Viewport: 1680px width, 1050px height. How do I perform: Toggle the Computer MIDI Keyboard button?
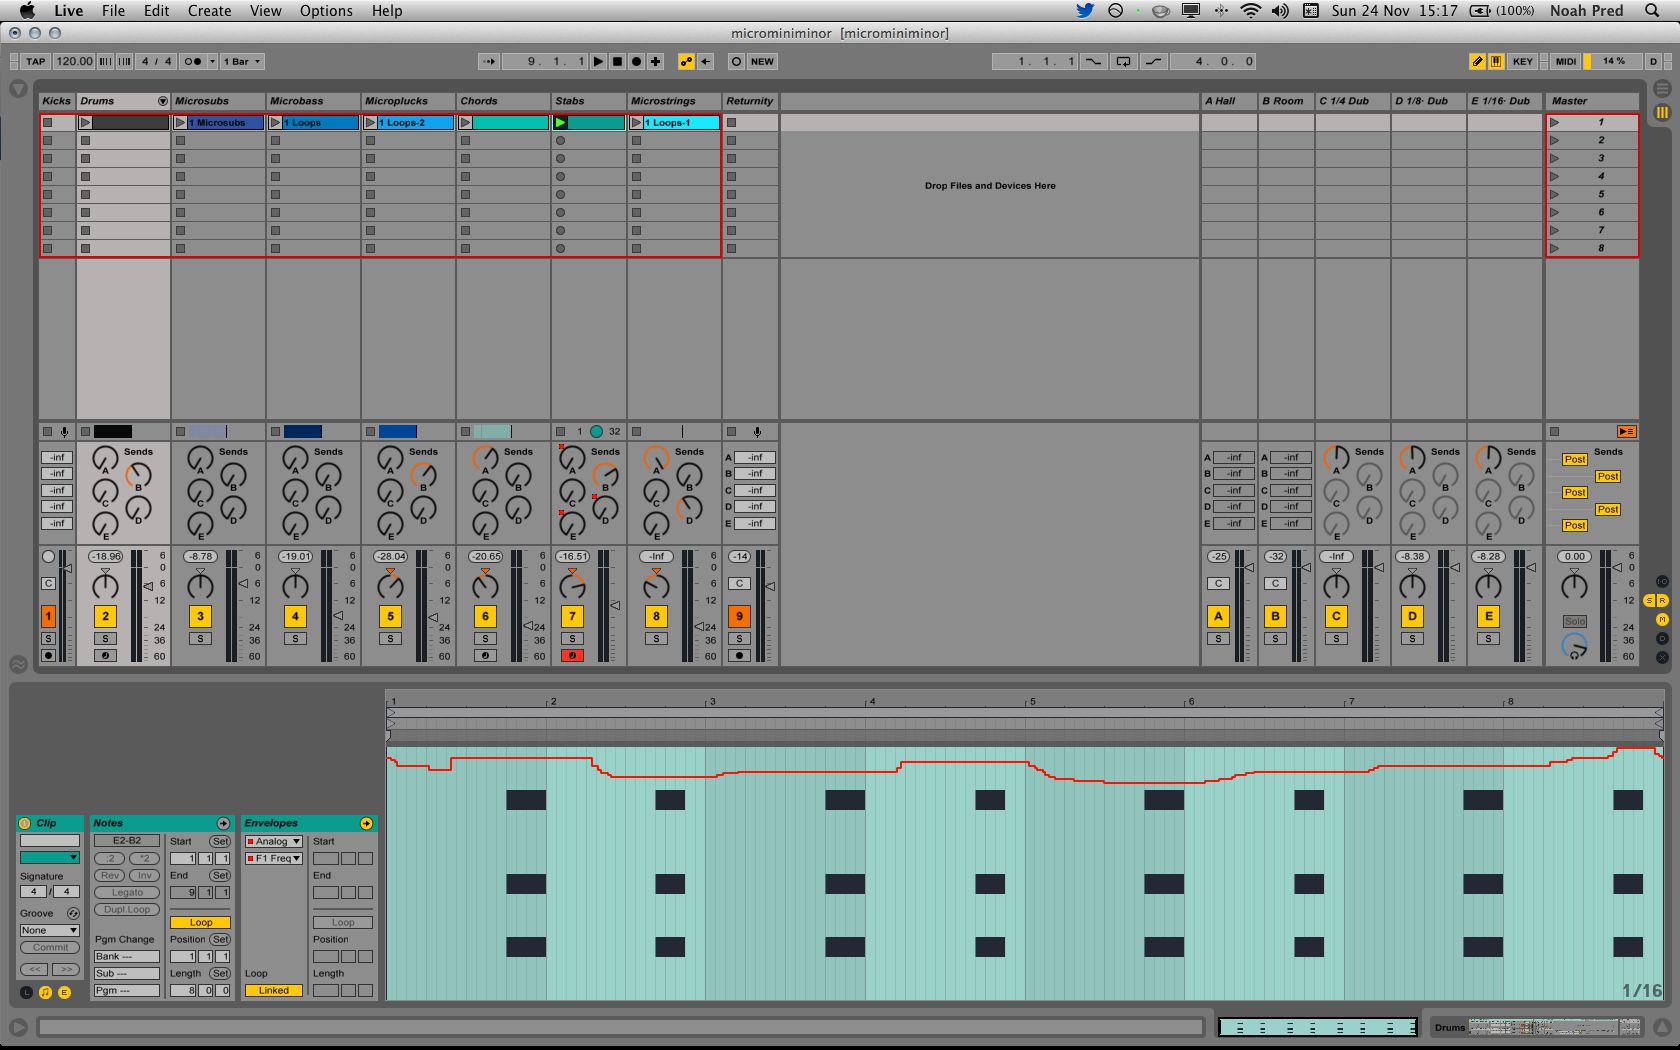pyautogui.click(x=1496, y=61)
